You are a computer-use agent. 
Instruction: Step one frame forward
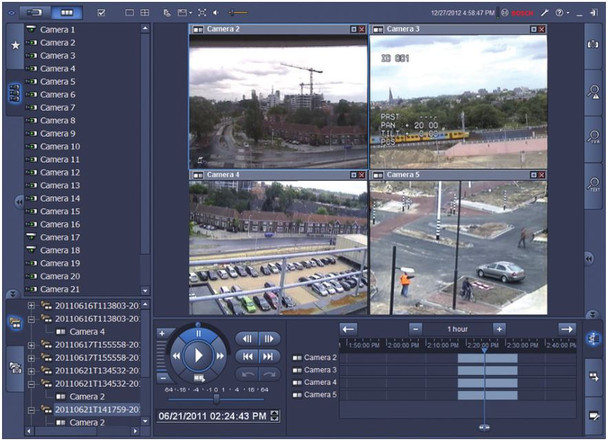click(x=269, y=339)
